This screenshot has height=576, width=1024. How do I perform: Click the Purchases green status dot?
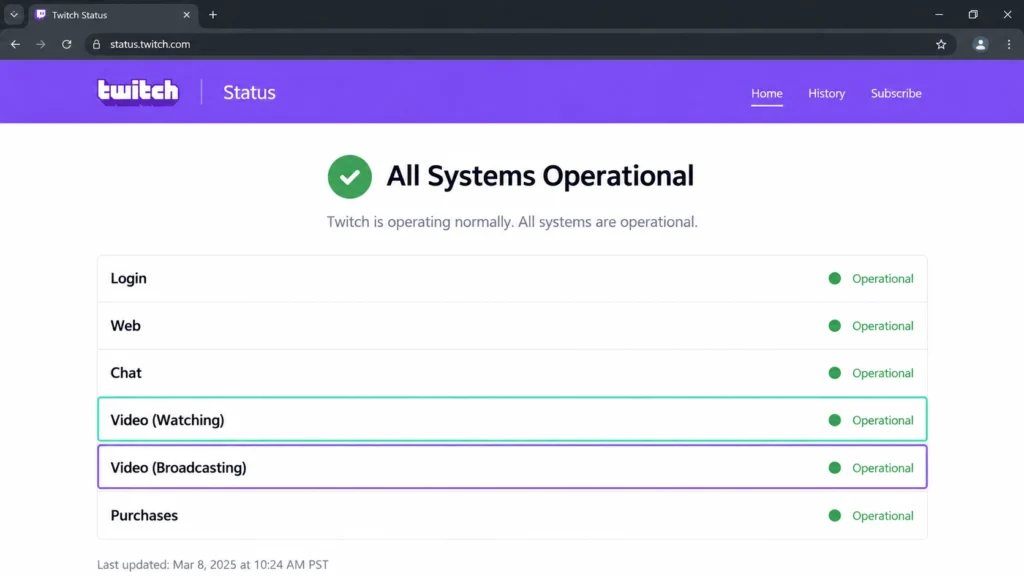[835, 515]
